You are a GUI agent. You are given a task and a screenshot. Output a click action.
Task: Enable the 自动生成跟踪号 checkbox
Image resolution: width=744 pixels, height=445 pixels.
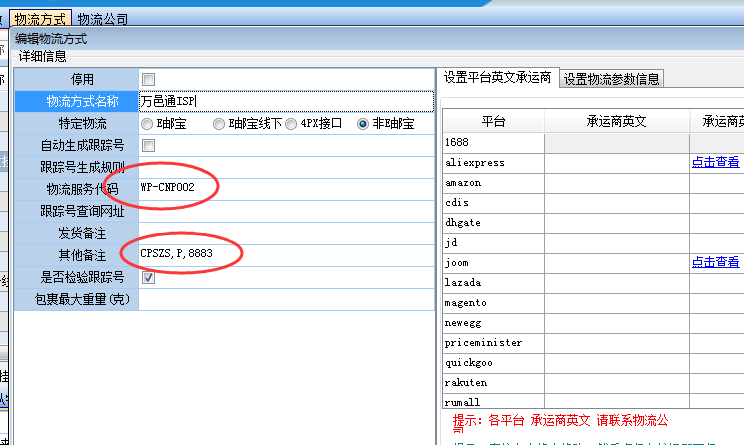click(x=149, y=145)
